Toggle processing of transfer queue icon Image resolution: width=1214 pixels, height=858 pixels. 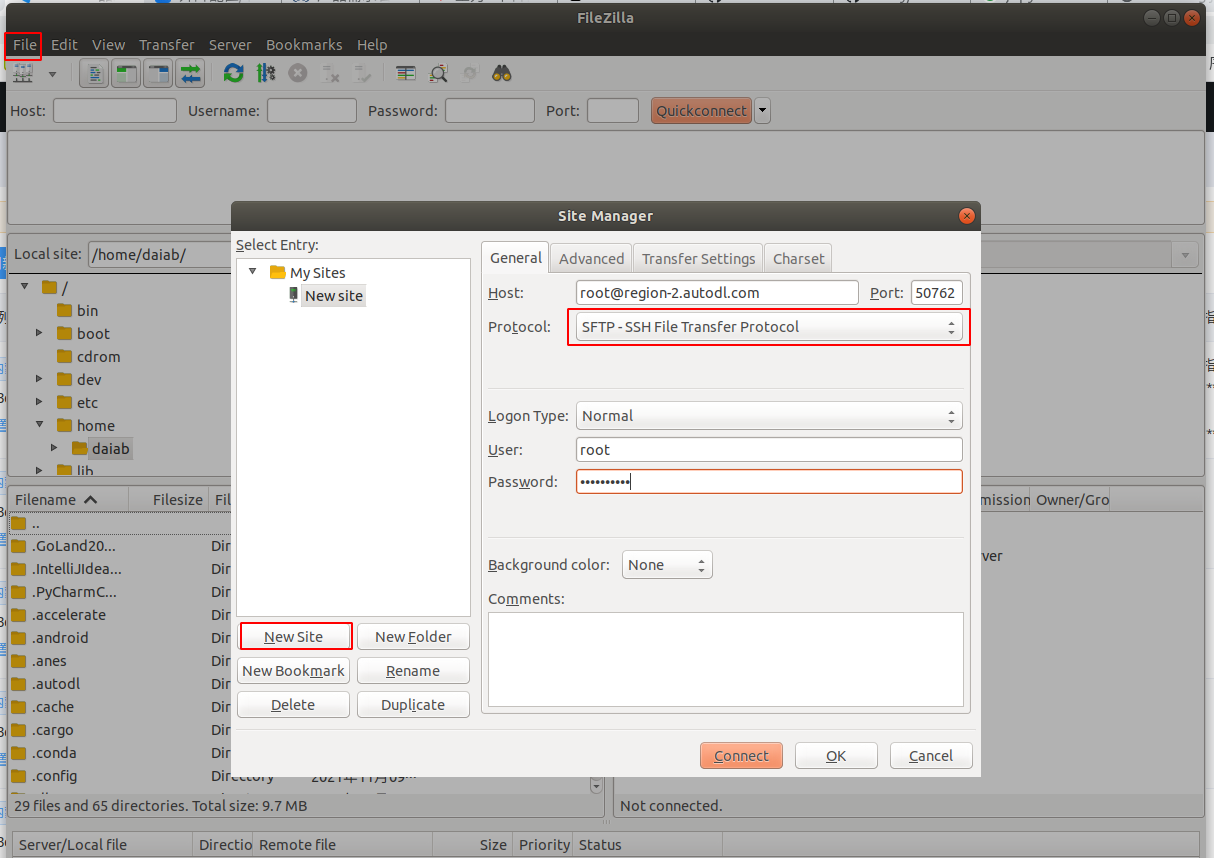265,74
